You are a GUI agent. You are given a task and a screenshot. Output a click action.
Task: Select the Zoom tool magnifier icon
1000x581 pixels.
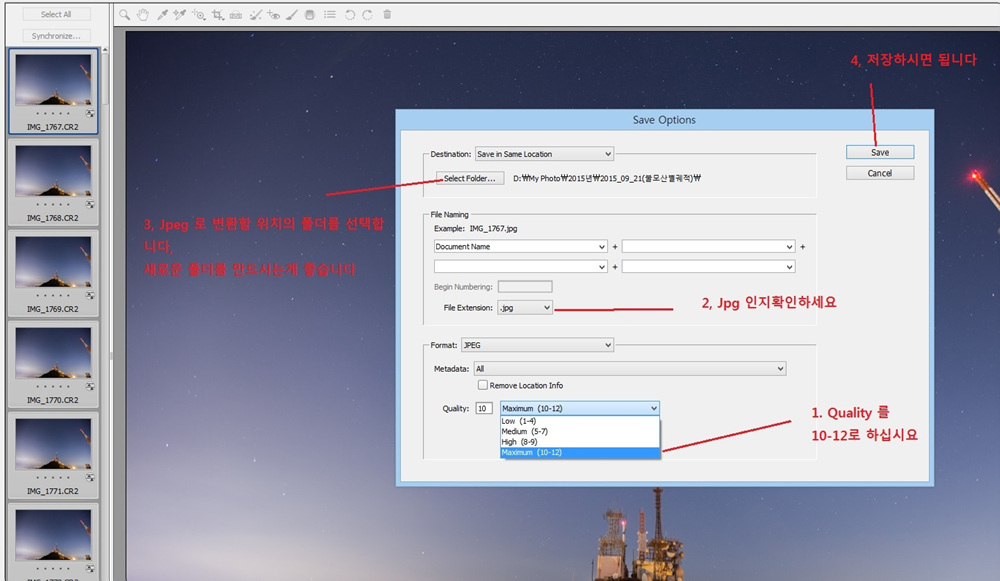coord(124,15)
